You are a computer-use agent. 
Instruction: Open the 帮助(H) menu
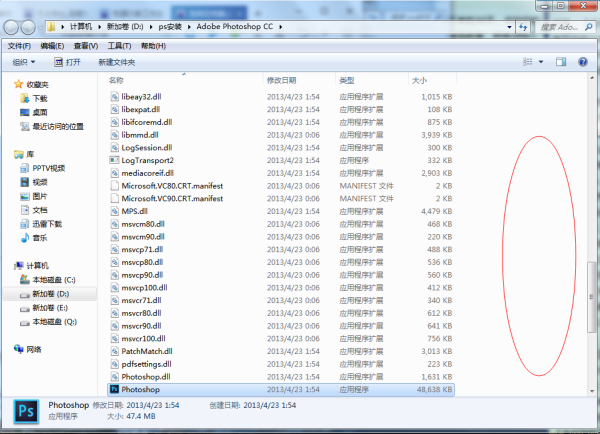point(153,46)
